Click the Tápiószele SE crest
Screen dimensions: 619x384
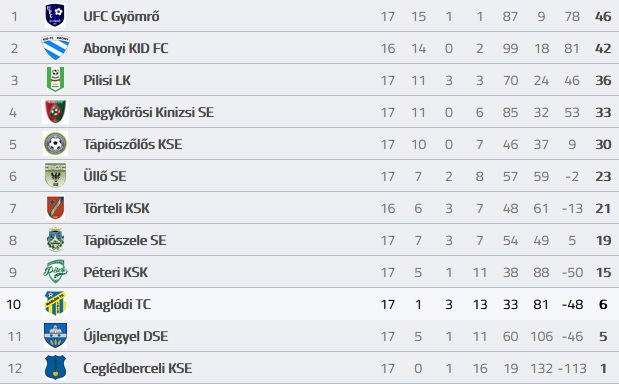(x=55, y=240)
